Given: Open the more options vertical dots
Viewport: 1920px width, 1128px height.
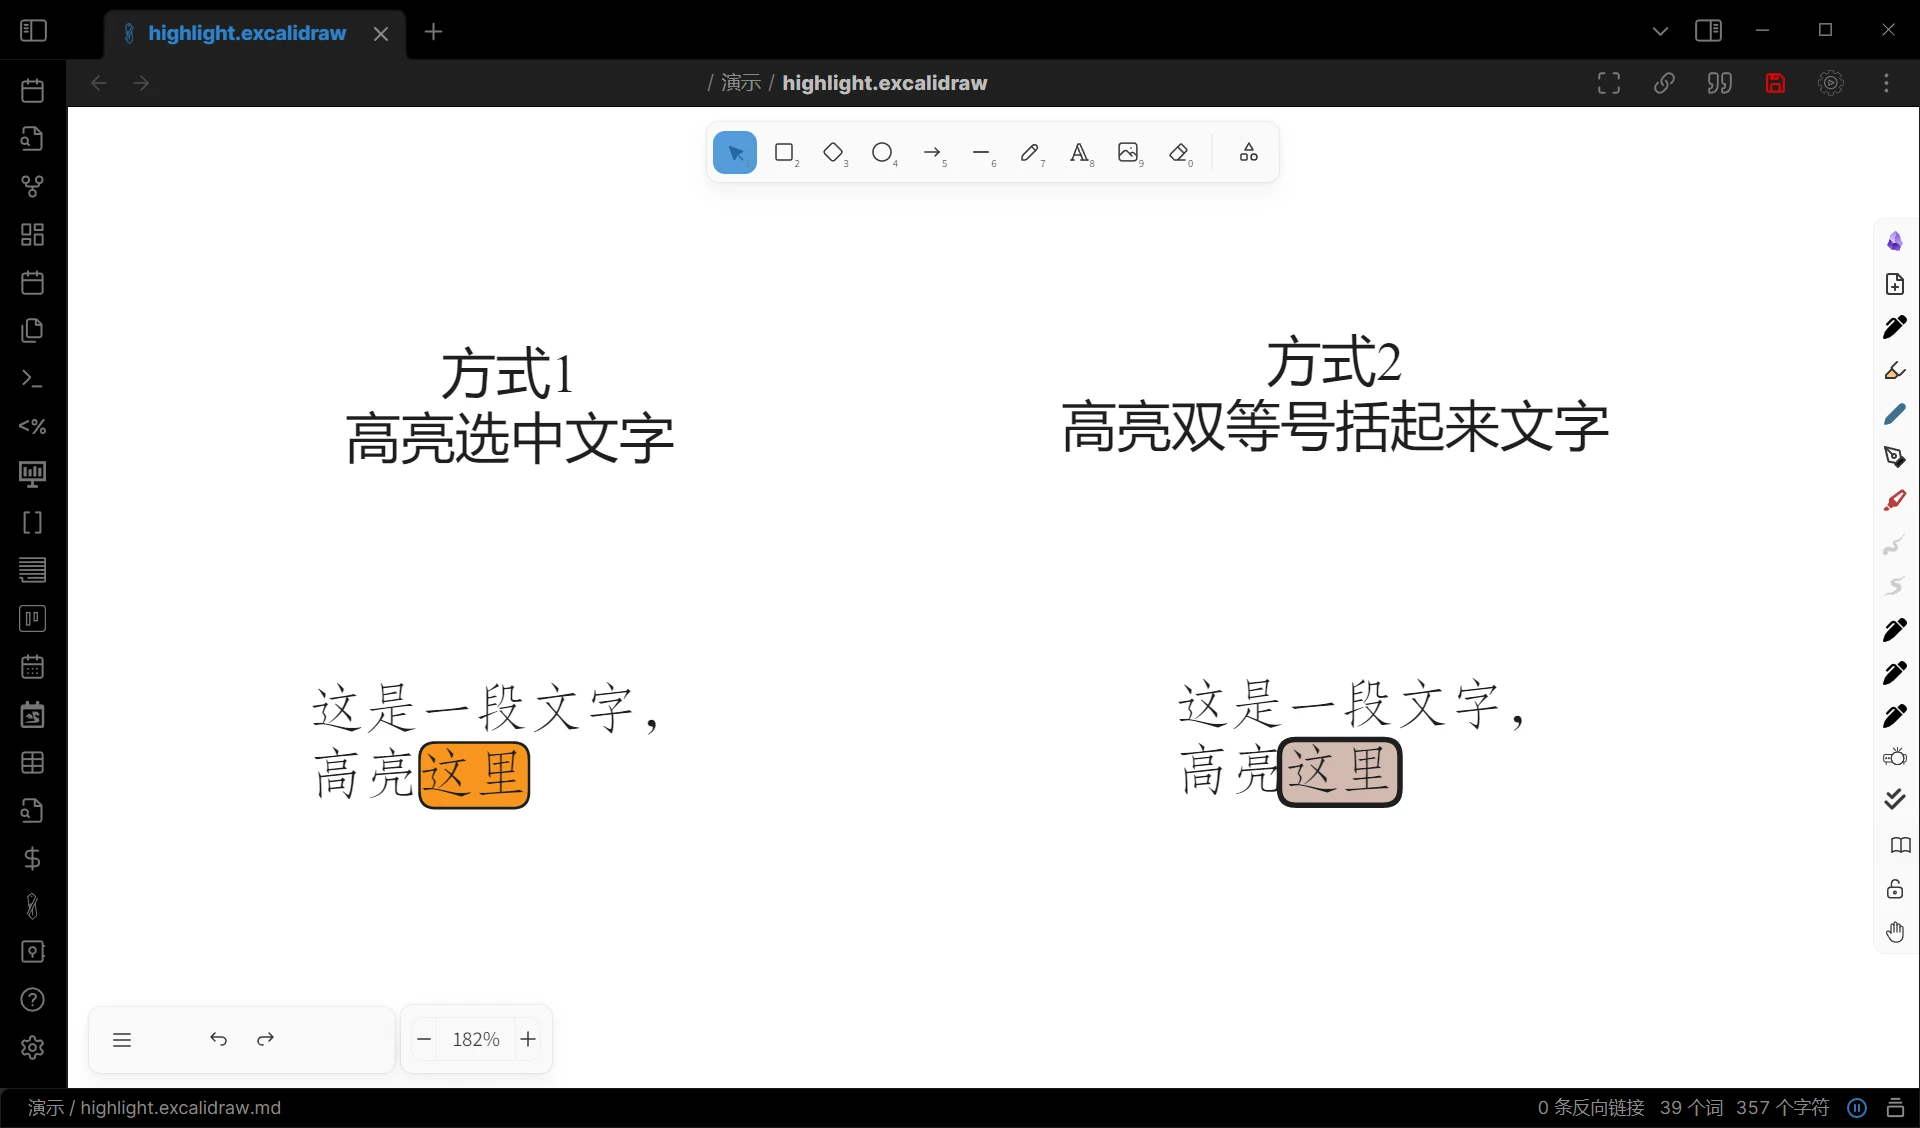Looking at the screenshot, I should click(x=1887, y=83).
